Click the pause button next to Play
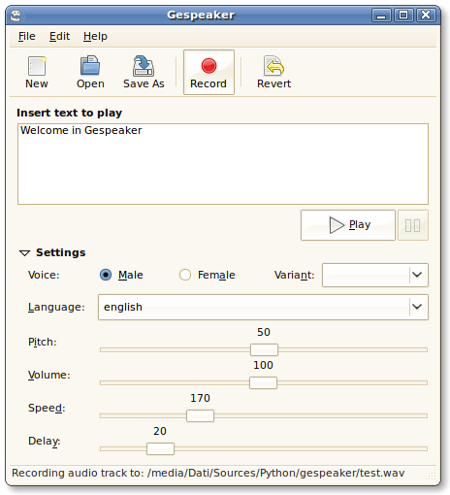 coord(413,225)
